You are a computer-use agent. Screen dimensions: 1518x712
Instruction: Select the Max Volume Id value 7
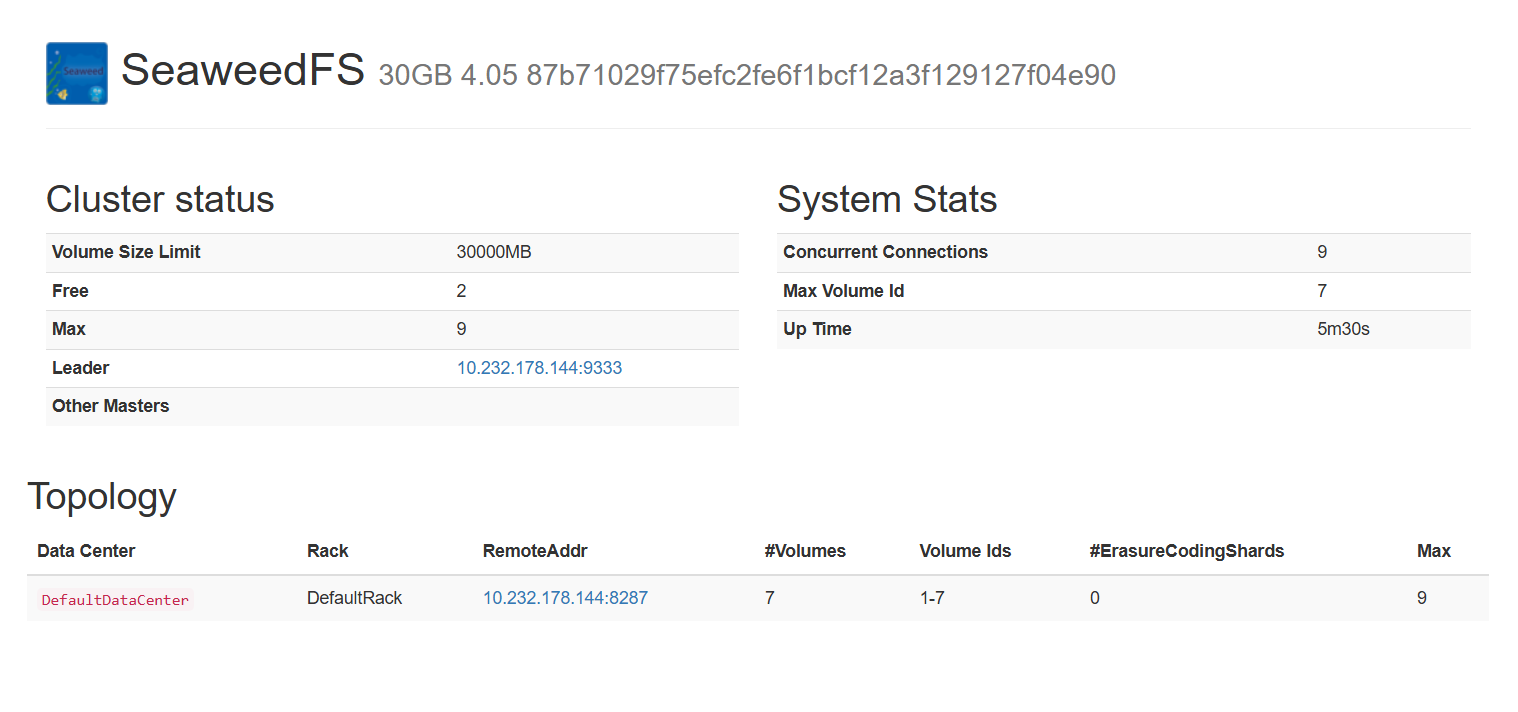(1322, 291)
